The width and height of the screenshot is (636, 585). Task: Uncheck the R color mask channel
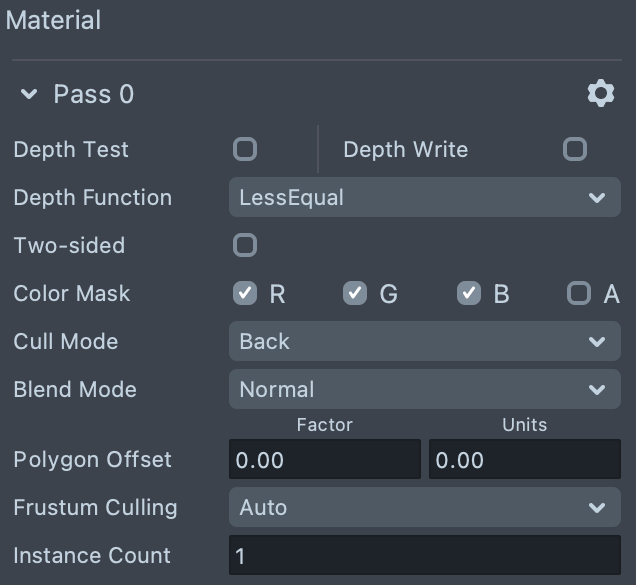(x=245, y=293)
